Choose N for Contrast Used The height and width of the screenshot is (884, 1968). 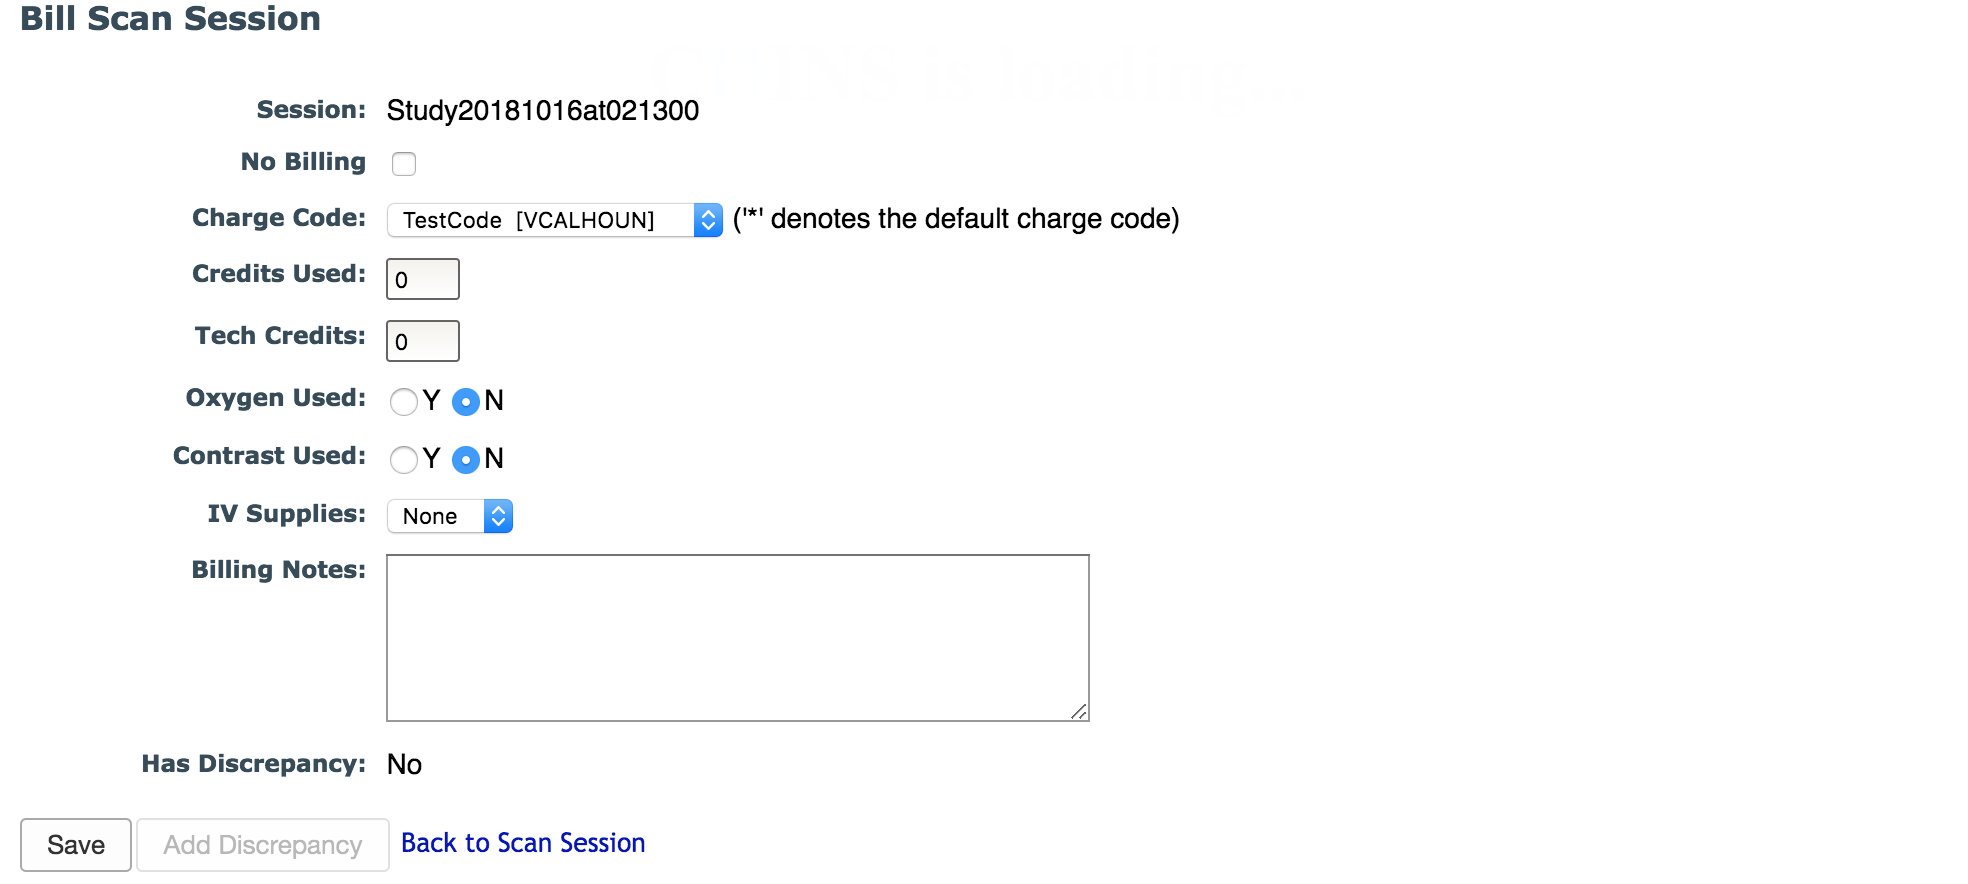pos(466,460)
